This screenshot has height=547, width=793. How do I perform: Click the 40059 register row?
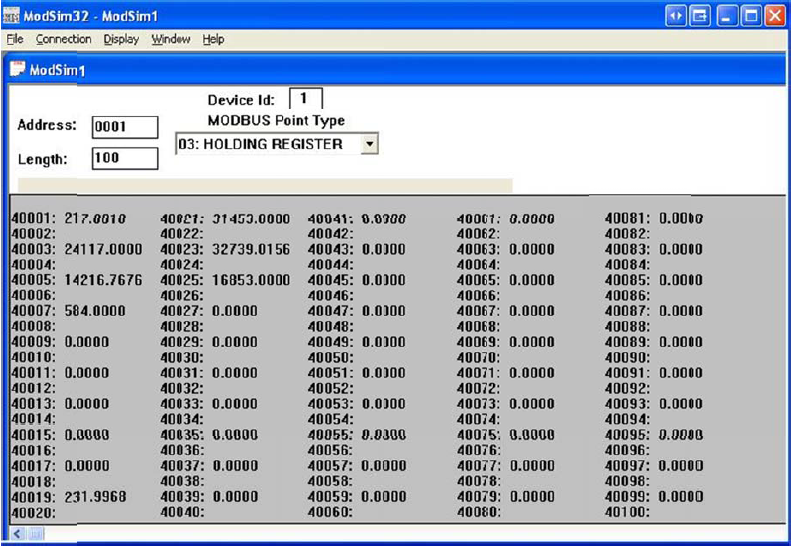[x=357, y=497]
